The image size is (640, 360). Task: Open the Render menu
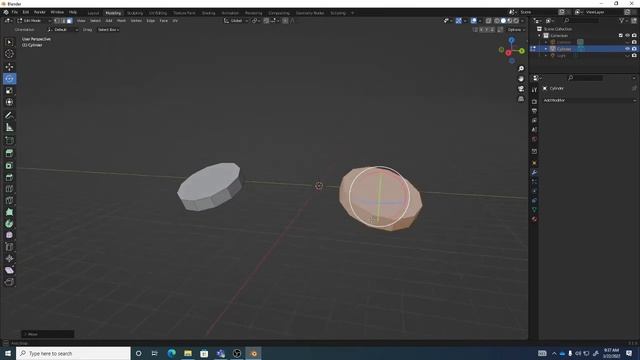[40, 12]
